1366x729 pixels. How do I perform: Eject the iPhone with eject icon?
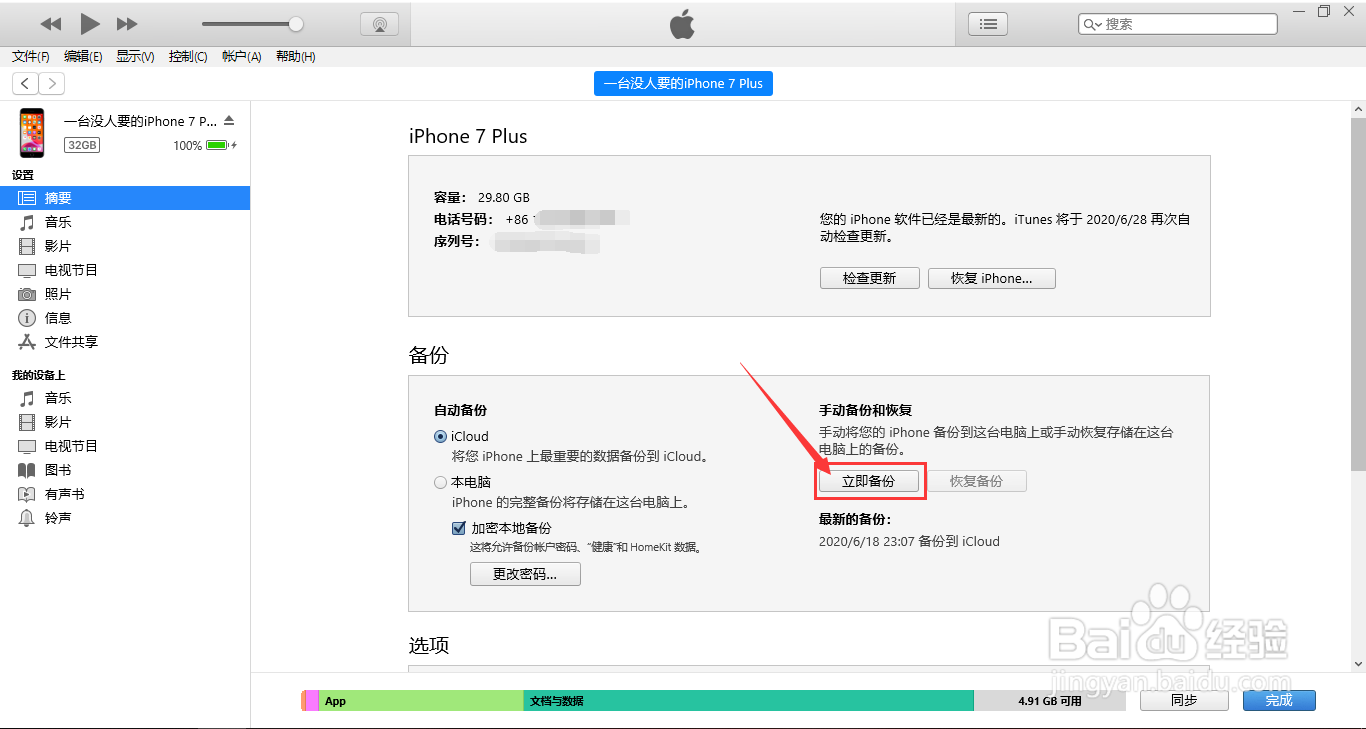(228, 120)
